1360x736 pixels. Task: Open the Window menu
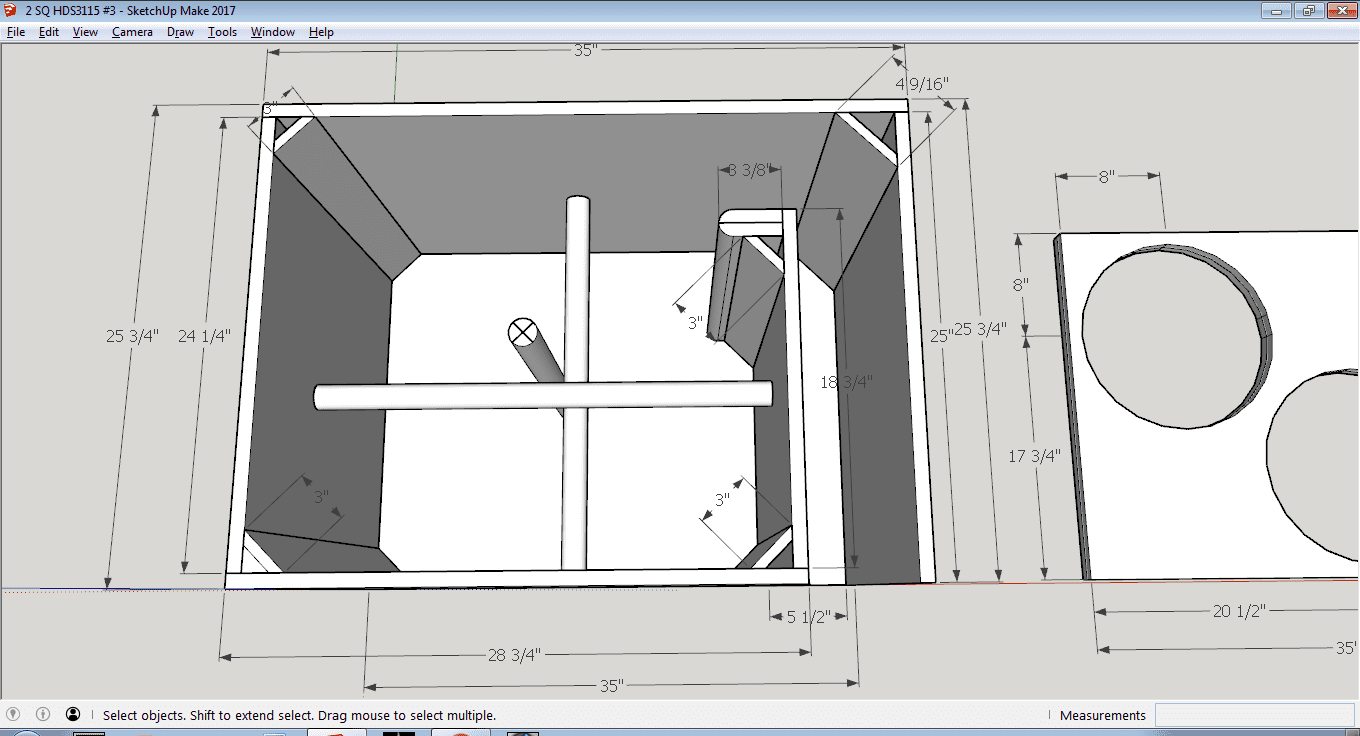coord(272,32)
